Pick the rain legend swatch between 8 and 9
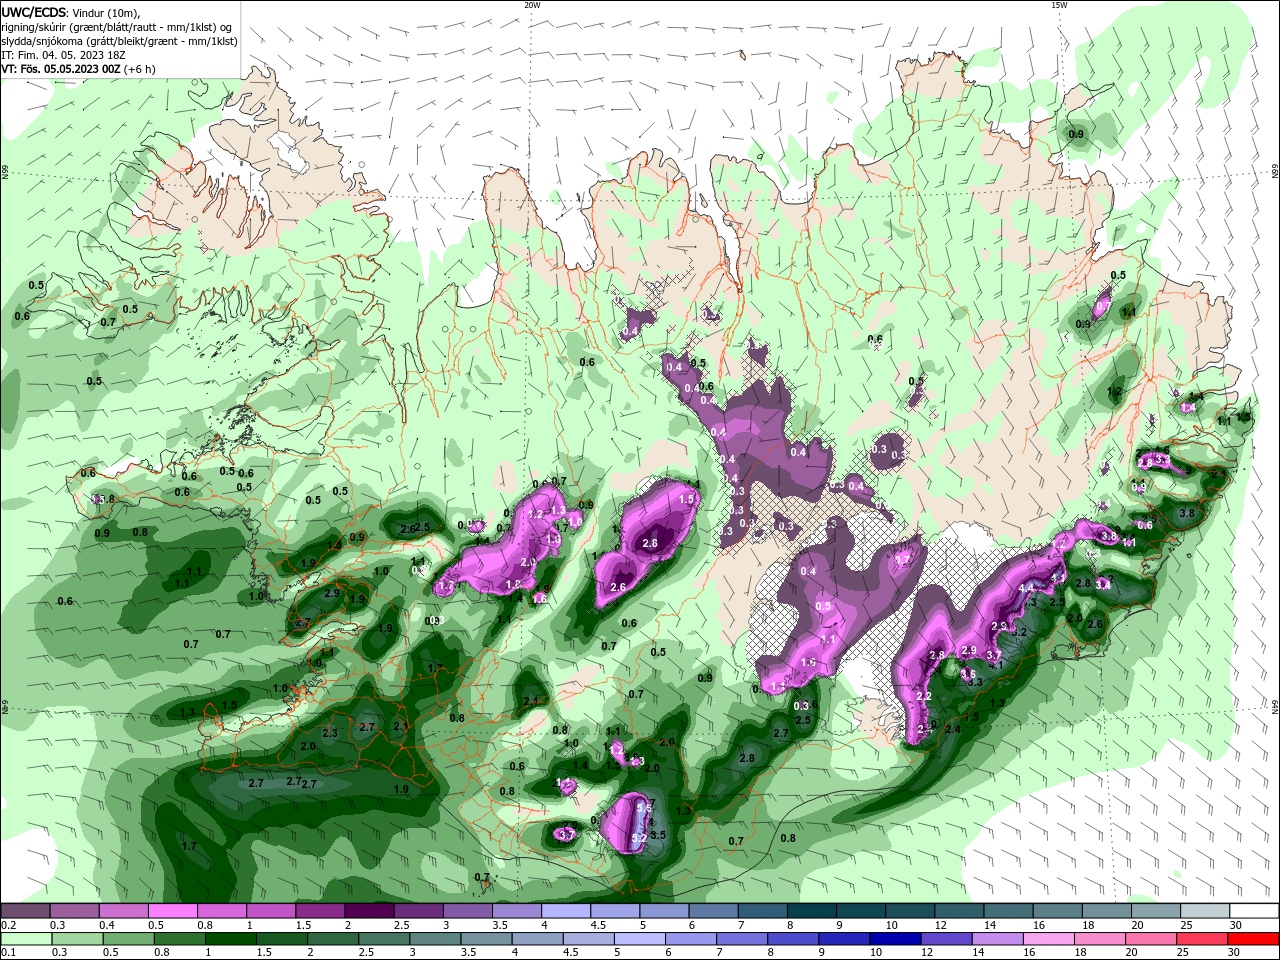1280x960 pixels. tap(793, 939)
